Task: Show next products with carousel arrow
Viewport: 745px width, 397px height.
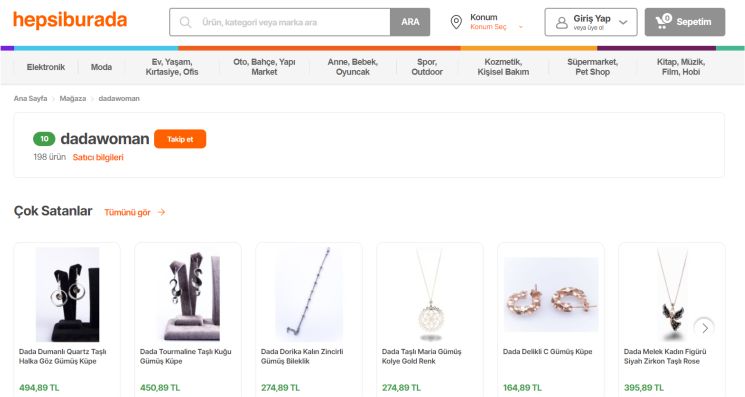Action: [x=705, y=328]
